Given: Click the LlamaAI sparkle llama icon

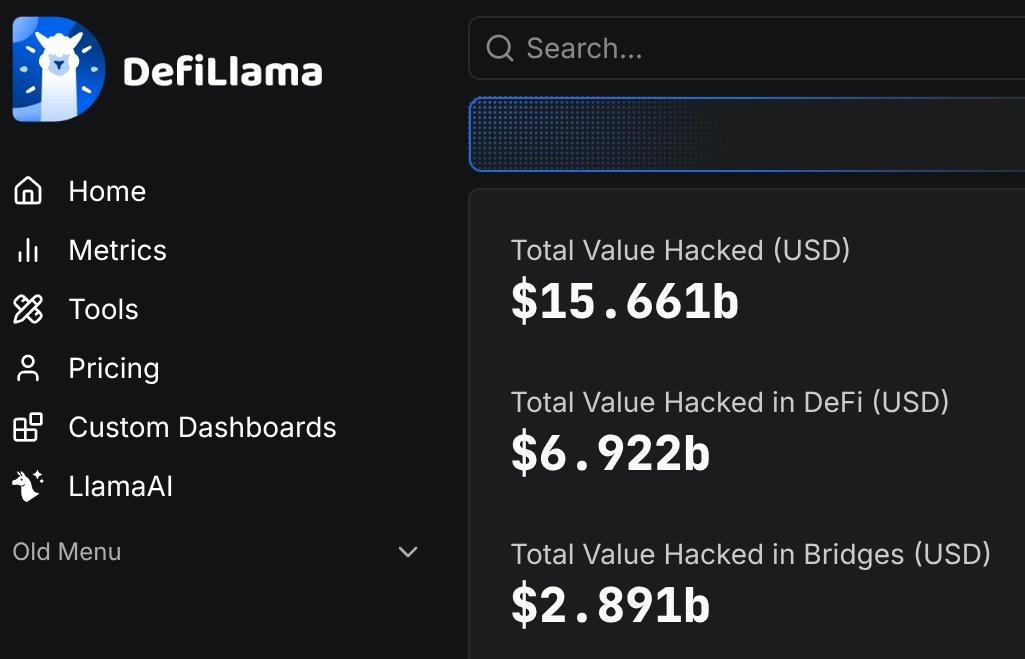Looking at the screenshot, I should tap(27, 486).
